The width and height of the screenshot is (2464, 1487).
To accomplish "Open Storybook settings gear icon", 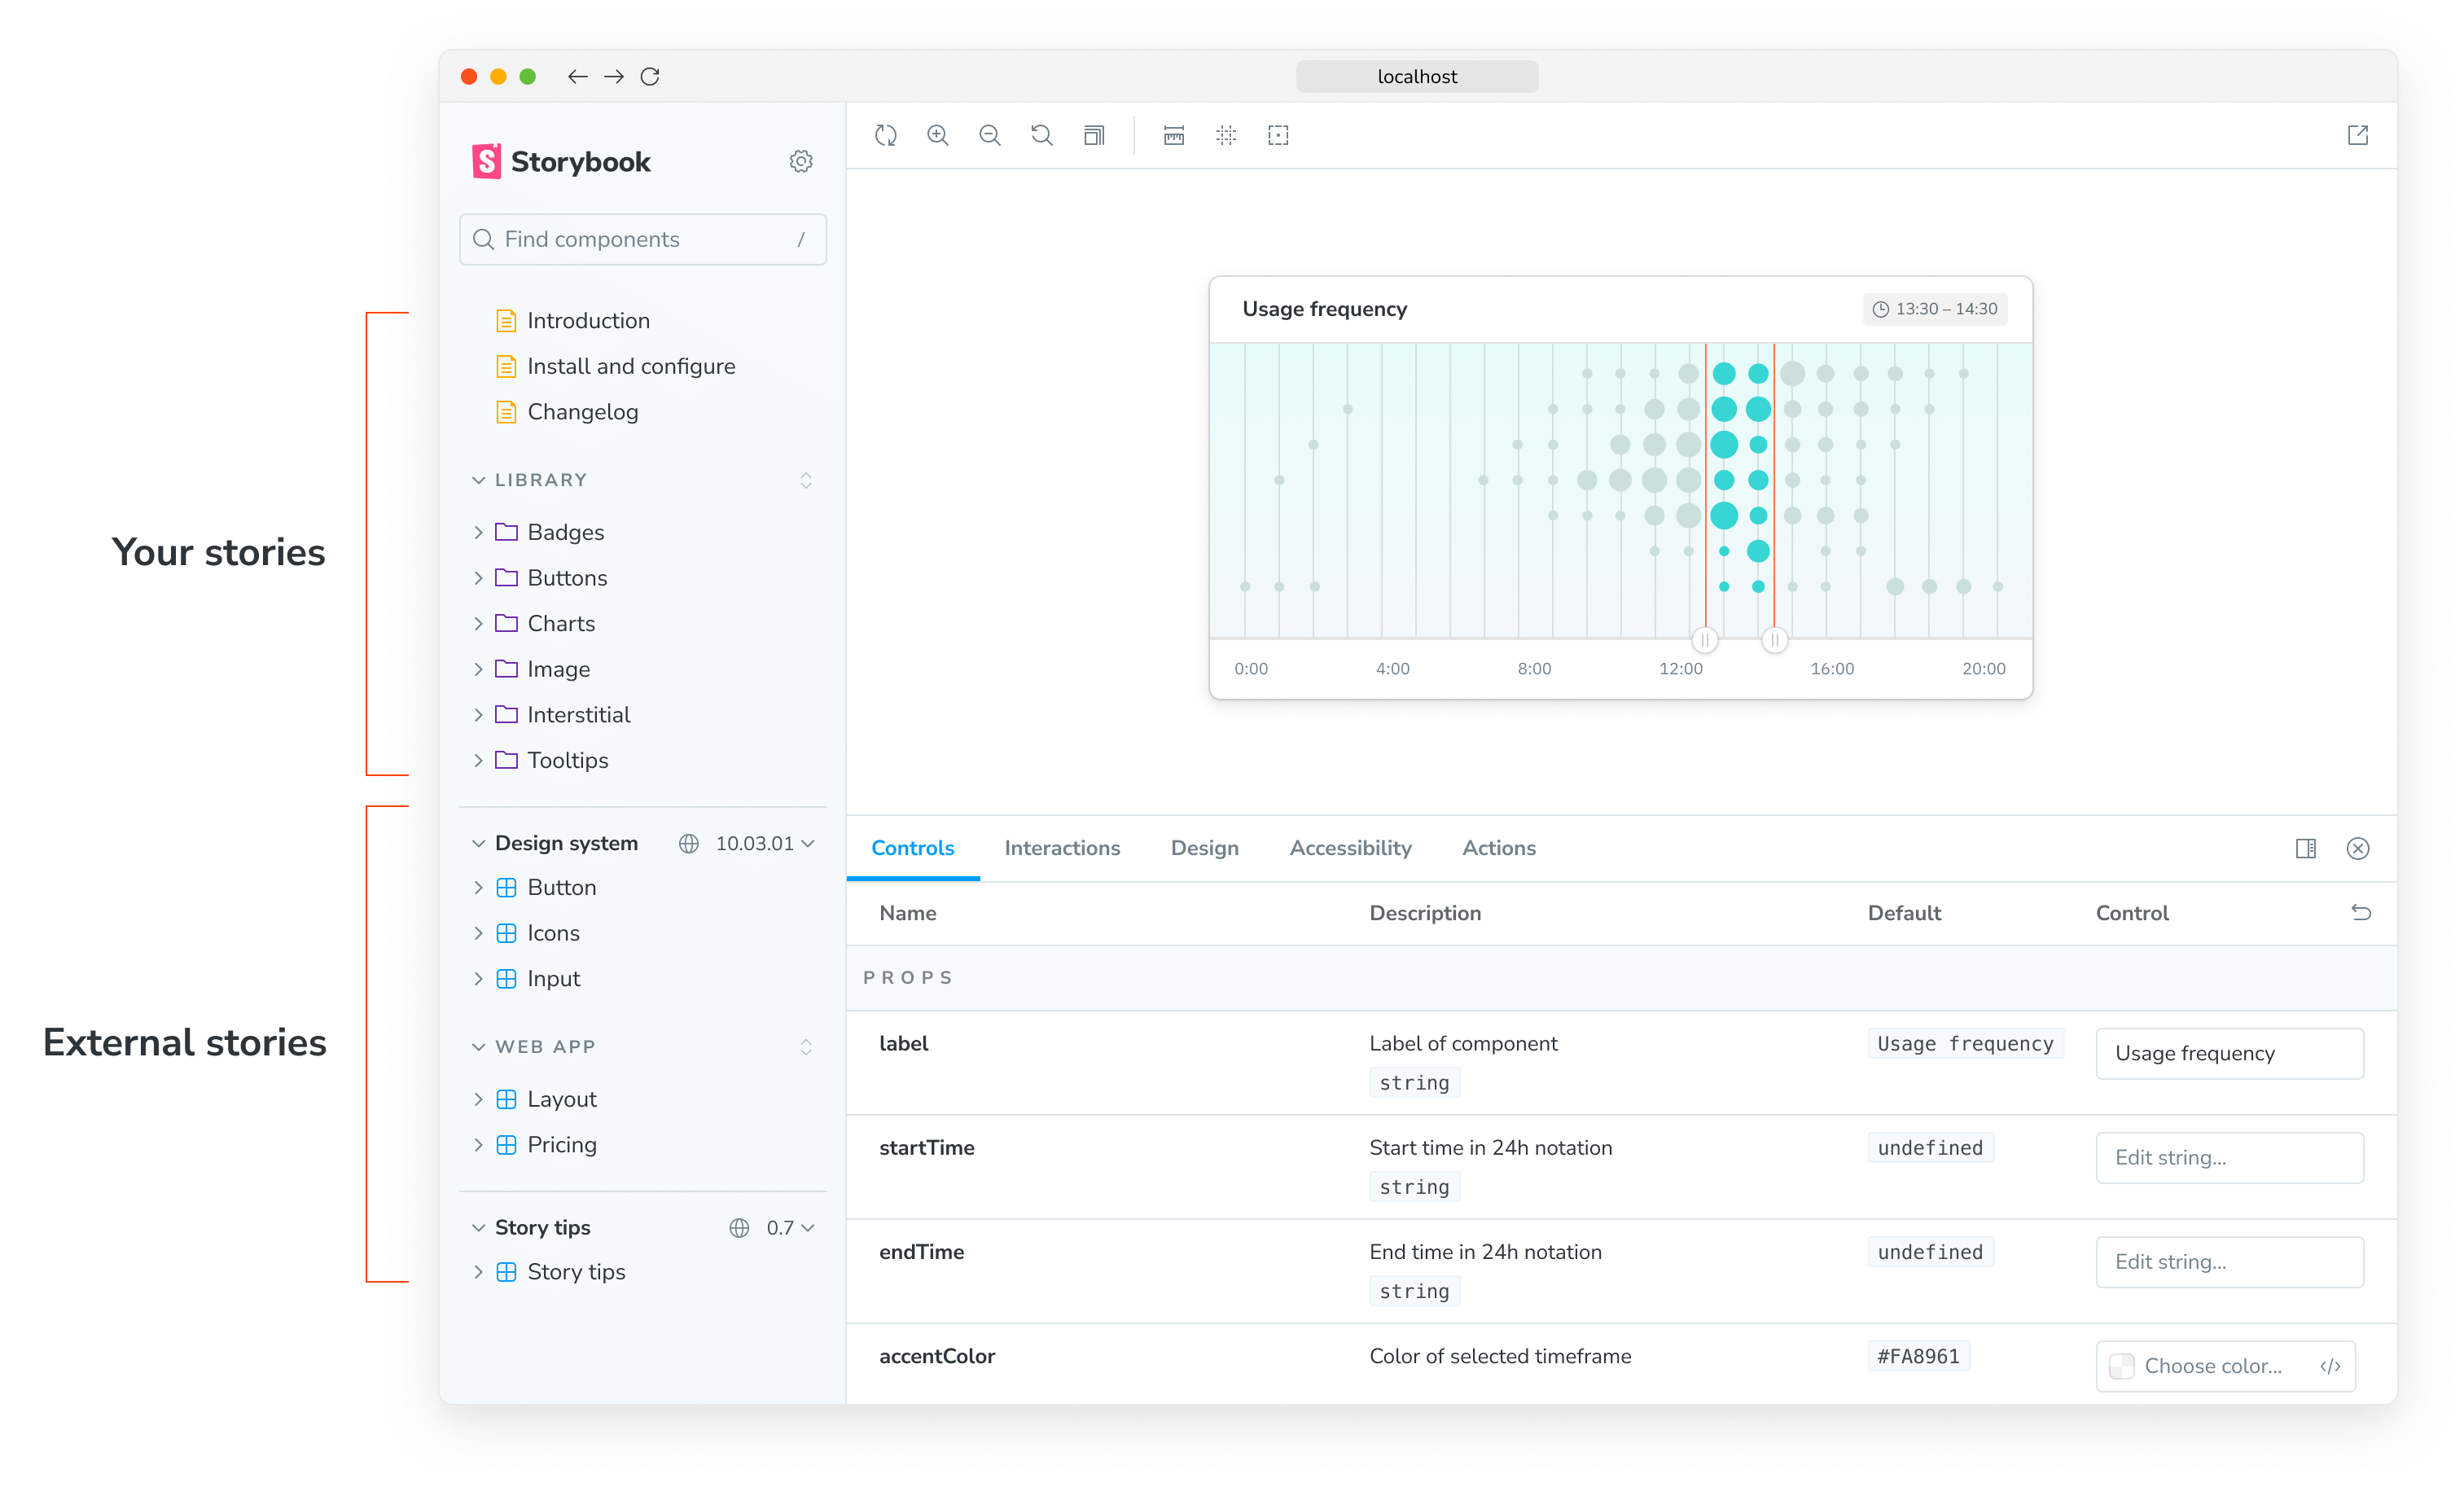I will [x=800, y=161].
